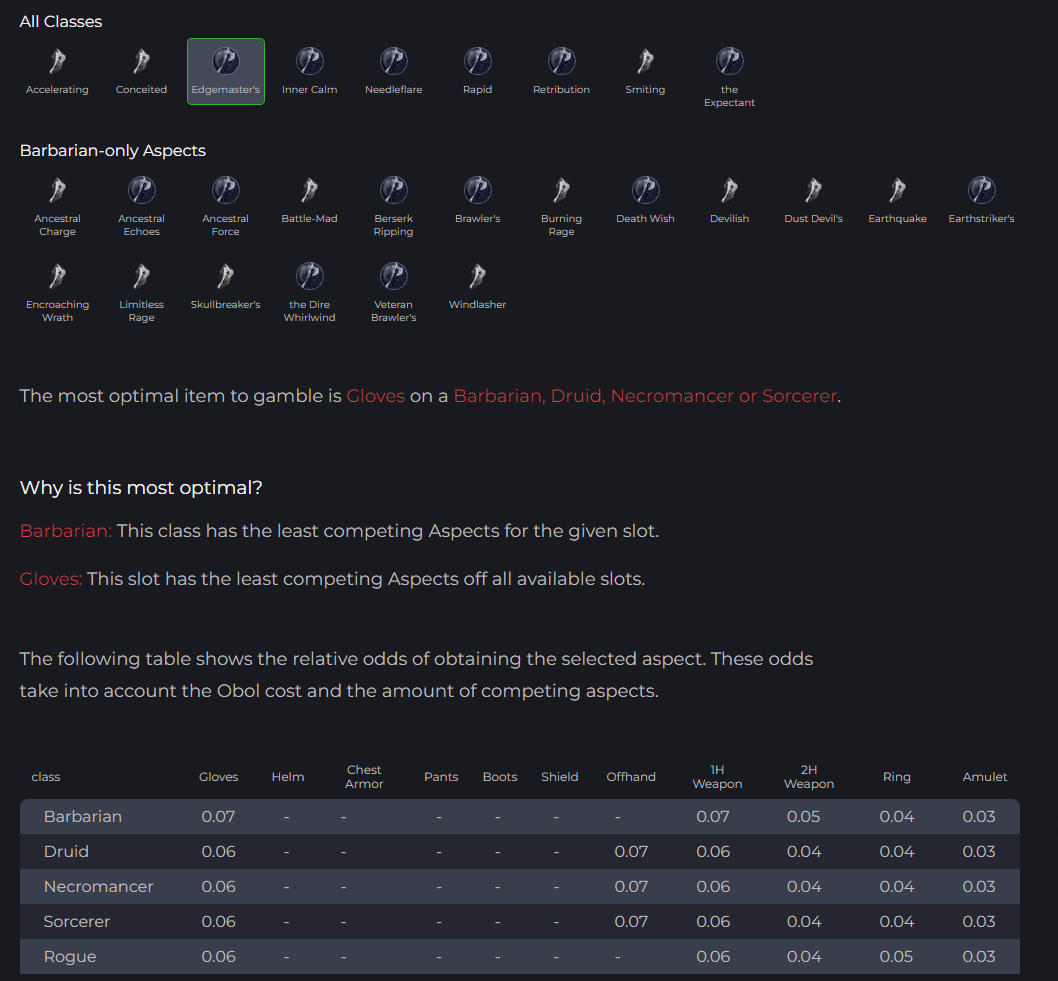The height and width of the screenshot is (981, 1058).
Task: Select the Earthstriker's aspect icon
Action: point(982,190)
